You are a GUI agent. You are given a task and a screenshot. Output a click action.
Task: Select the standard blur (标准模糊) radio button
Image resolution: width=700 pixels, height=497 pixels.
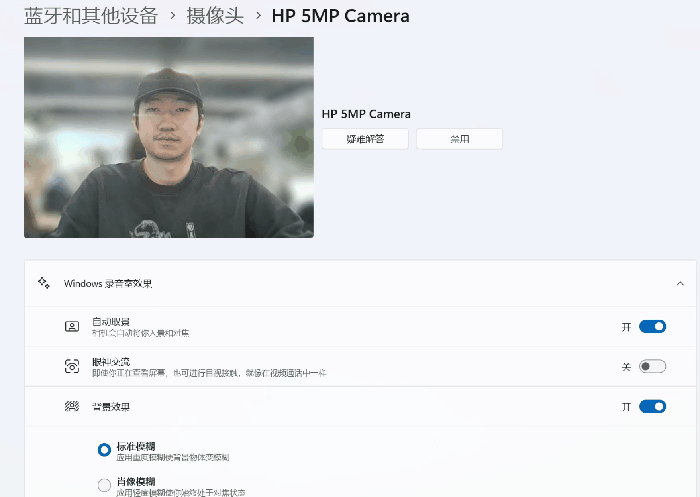coord(105,450)
